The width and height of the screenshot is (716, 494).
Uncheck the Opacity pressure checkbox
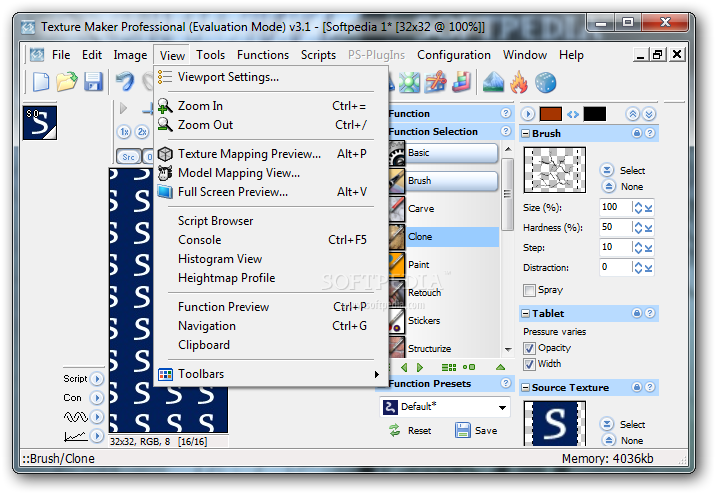click(529, 348)
